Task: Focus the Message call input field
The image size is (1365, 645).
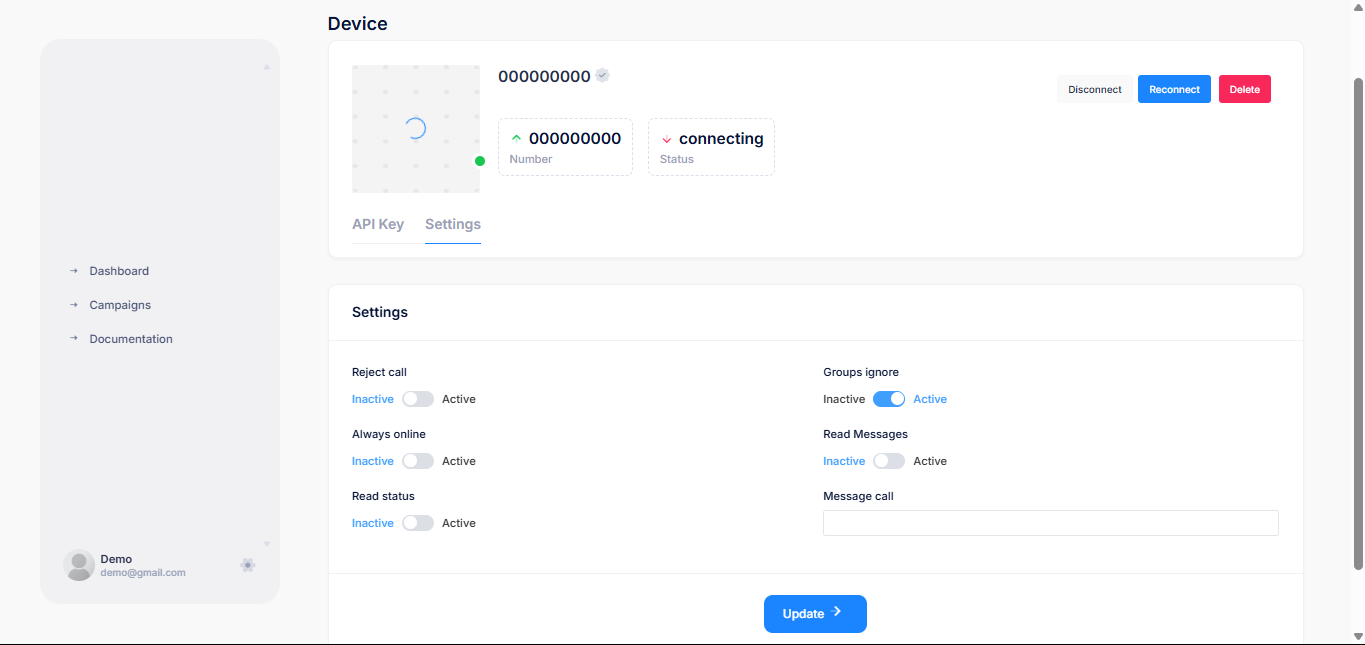Action: pyautogui.click(x=1050, y=523)
